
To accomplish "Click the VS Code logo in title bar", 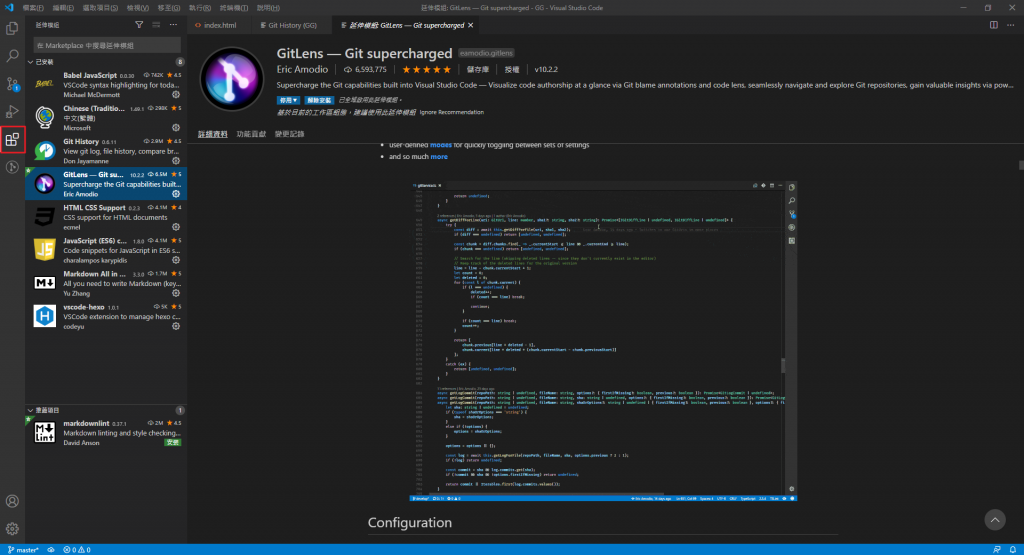I will pyautogui.click(x=9, y=7).
